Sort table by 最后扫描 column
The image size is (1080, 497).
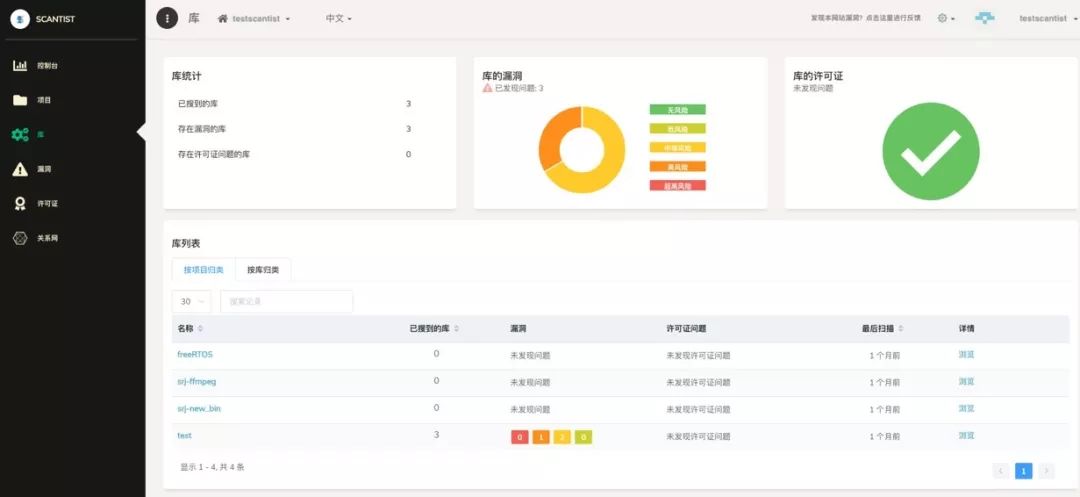click(x=885, y=328)
